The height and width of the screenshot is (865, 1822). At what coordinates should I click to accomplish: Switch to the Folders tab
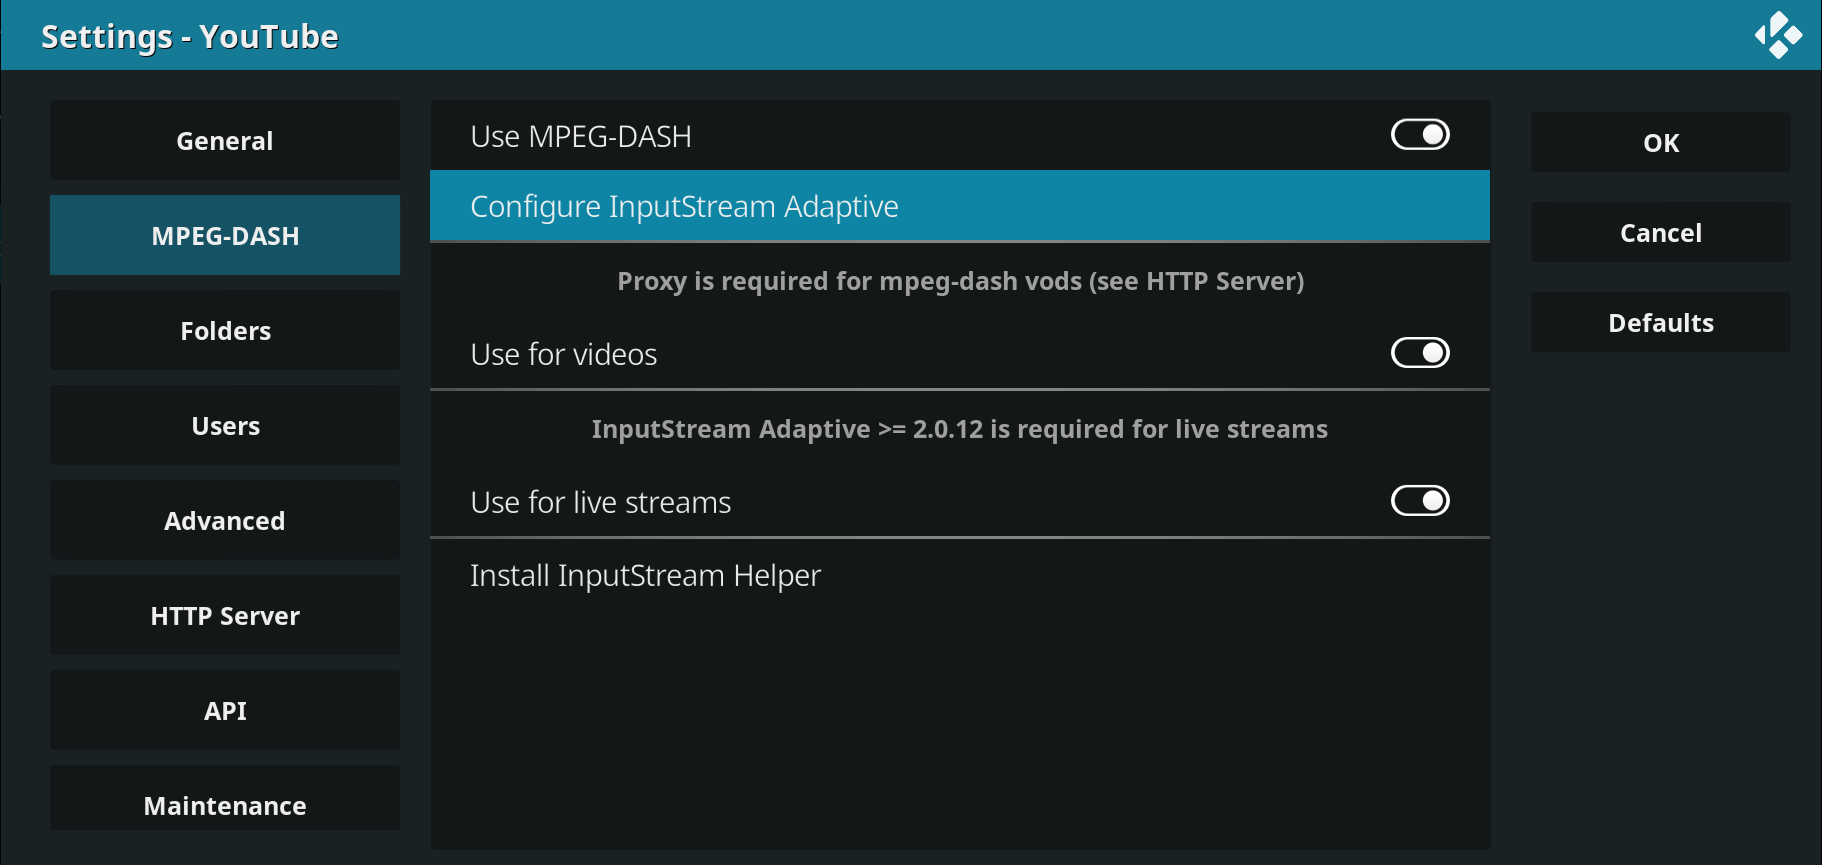pyautogui.click(x=225, y=331)
